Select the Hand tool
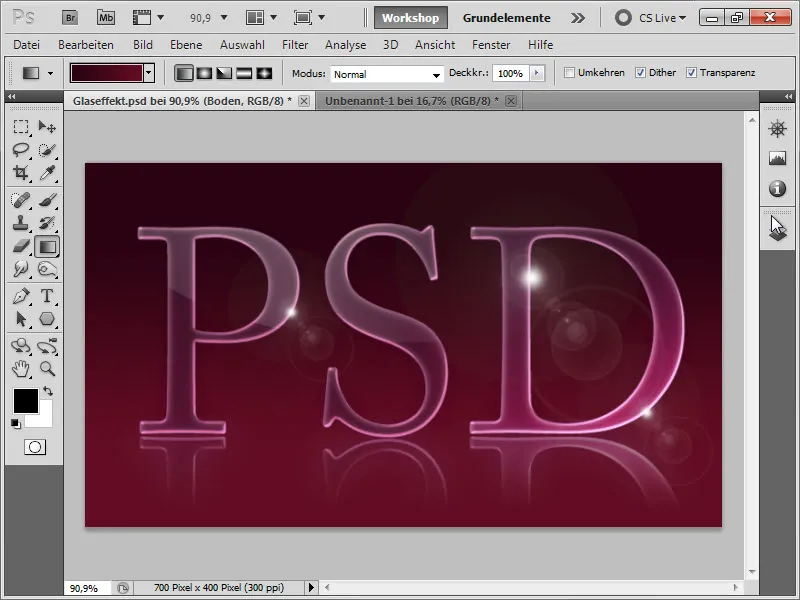This screenshot has height=600, width=800. 21,369
